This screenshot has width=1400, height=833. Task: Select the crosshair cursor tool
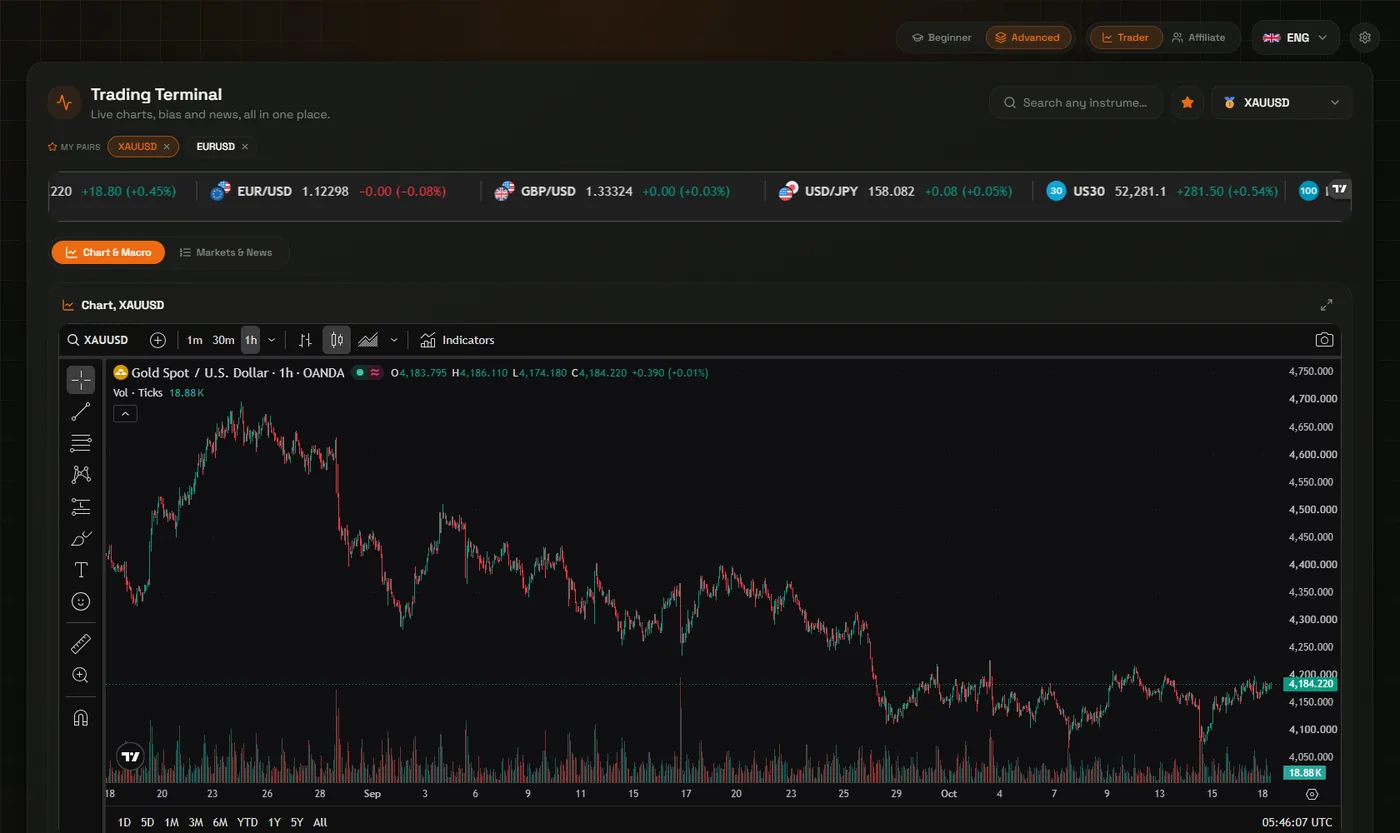pos(81,380)
